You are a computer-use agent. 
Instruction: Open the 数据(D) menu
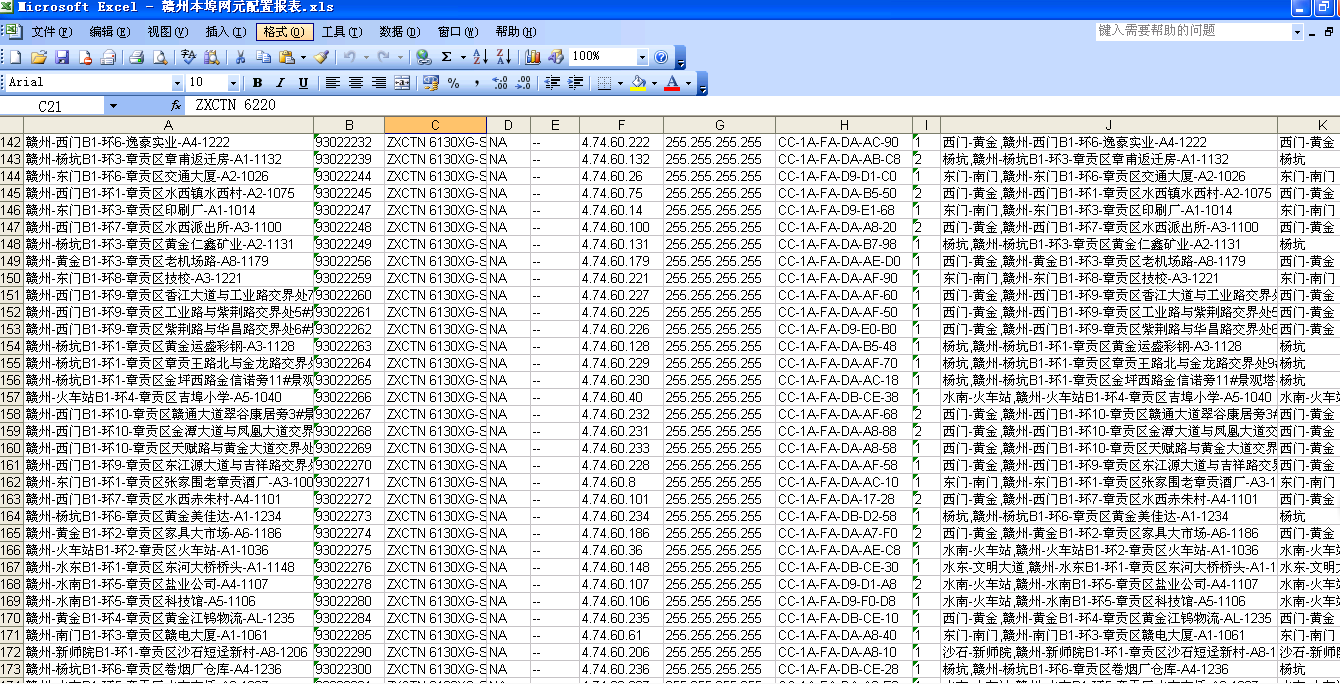point(399,32)
